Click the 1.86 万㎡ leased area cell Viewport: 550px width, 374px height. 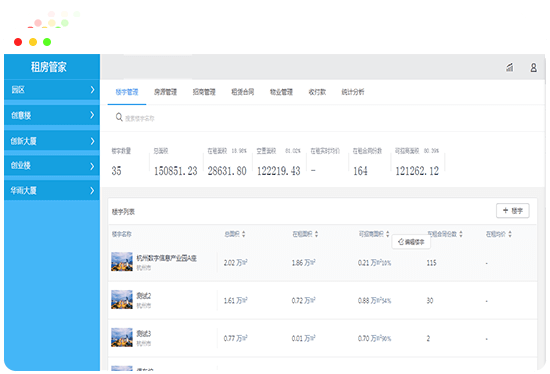coord(304,263)
